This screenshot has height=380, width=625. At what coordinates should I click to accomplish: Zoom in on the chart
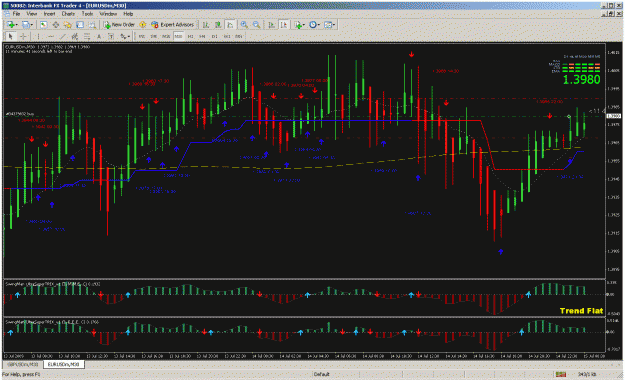(x=244, y=25)
